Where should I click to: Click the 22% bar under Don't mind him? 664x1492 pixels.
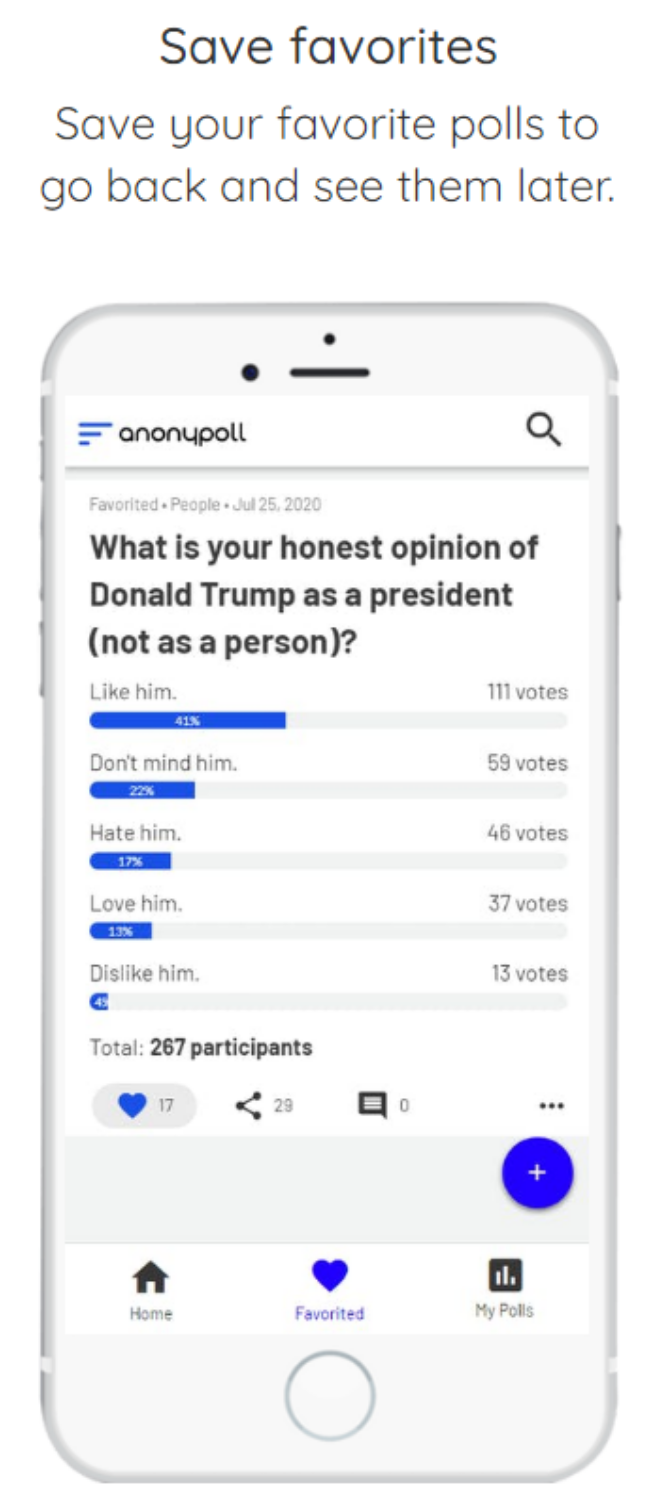click(x=143, y=790)
